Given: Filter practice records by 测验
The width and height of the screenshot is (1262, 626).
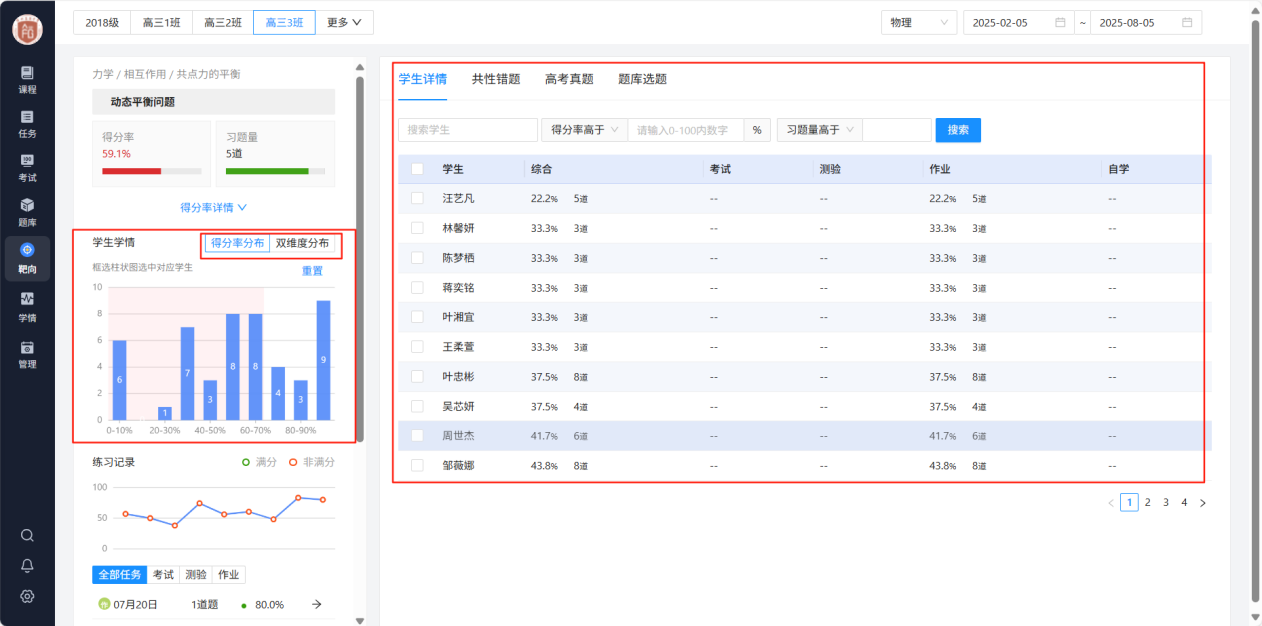Looking at the screenshot, I should click(x=196, y=575).
